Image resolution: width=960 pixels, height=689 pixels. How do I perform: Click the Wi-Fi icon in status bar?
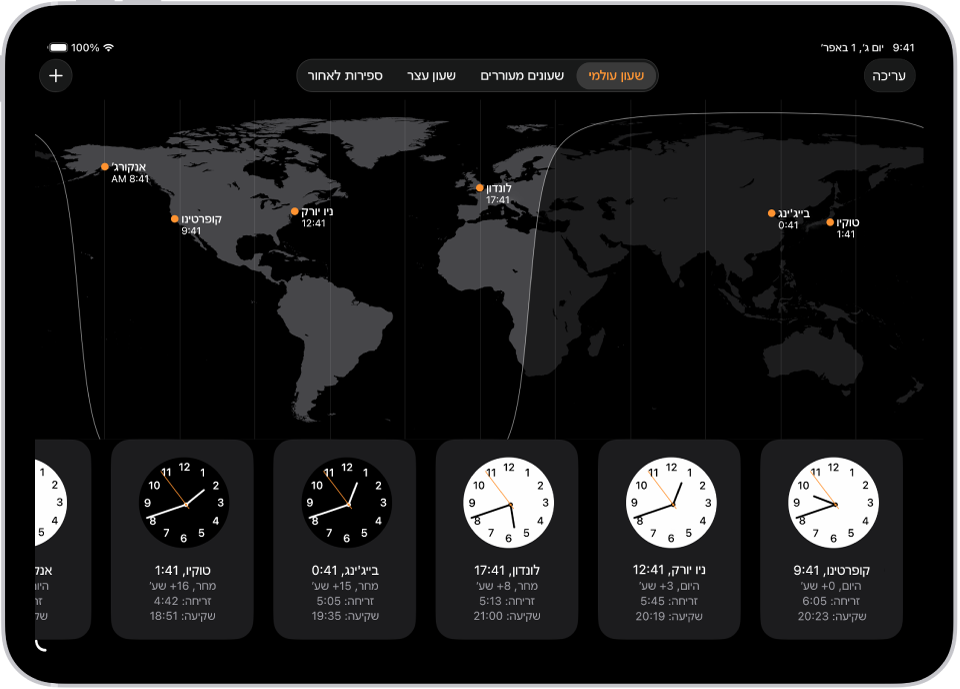pyautogui.click(x=108, y=48)
